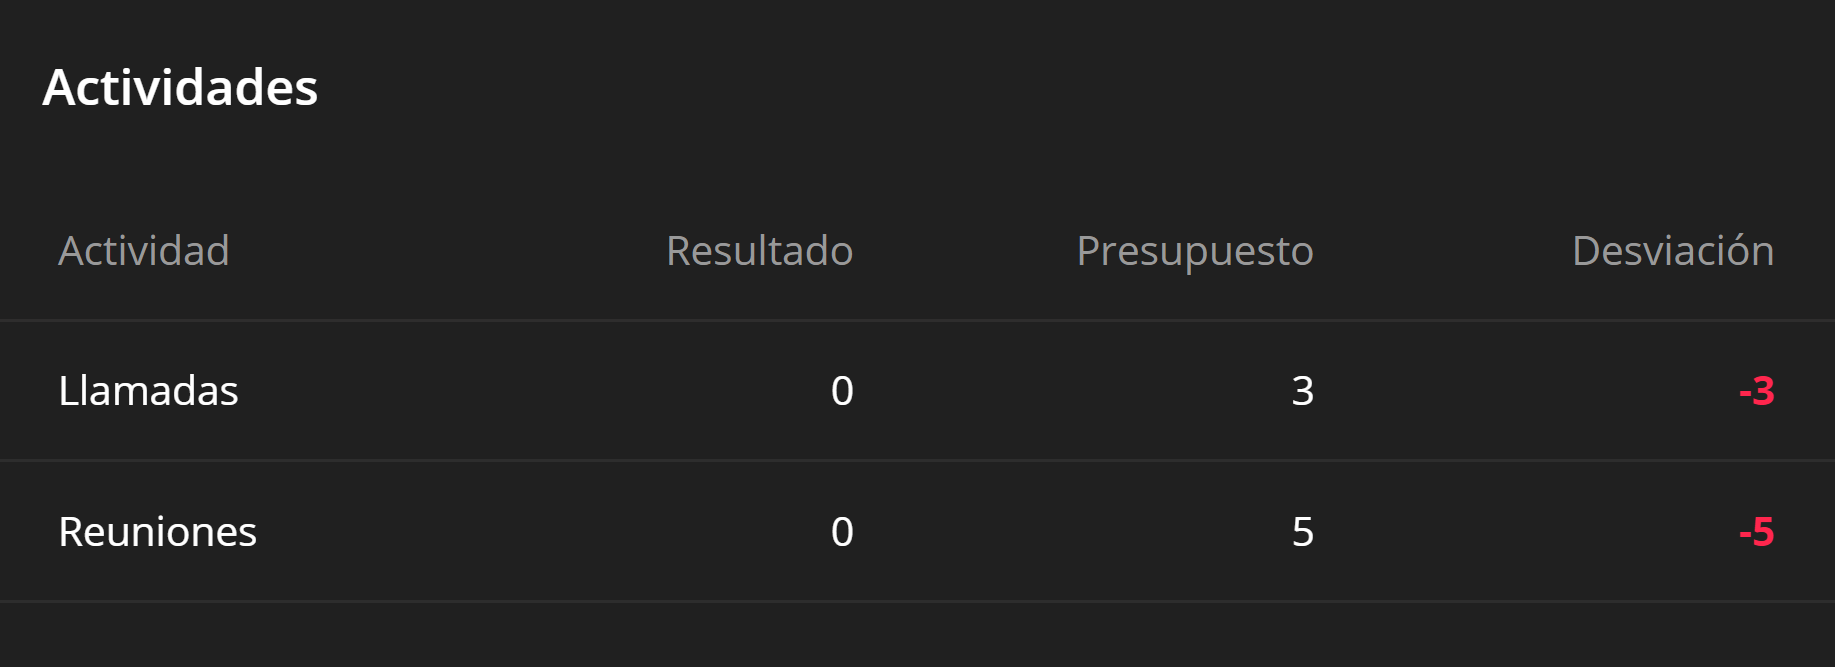Click the Resultado value for Reuniones
The width and height of the screenshot is (1835, 667).
click(x=842, y=532)
